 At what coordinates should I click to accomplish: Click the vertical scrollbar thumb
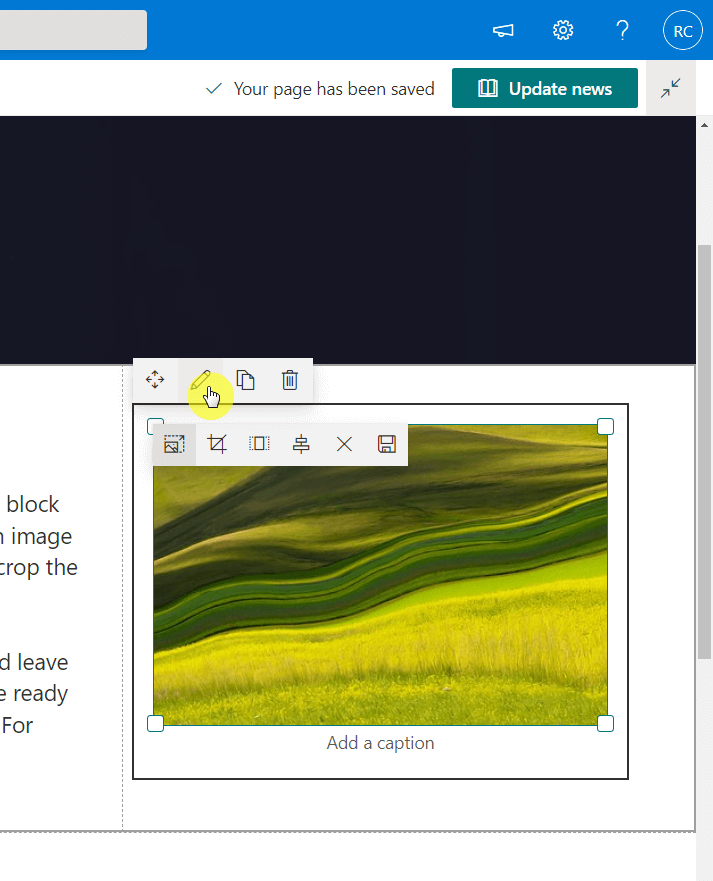pyautogui.click(x=704, y=452)
